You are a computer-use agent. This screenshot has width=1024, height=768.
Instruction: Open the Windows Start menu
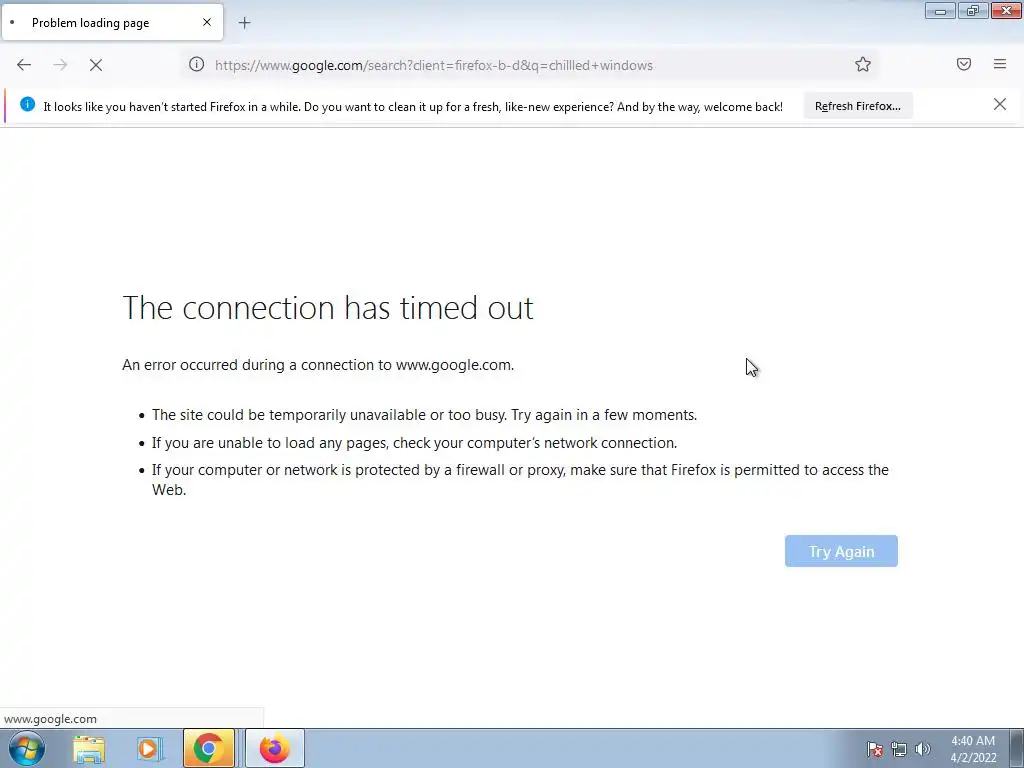pyautogui.click(x=27, y=748)
